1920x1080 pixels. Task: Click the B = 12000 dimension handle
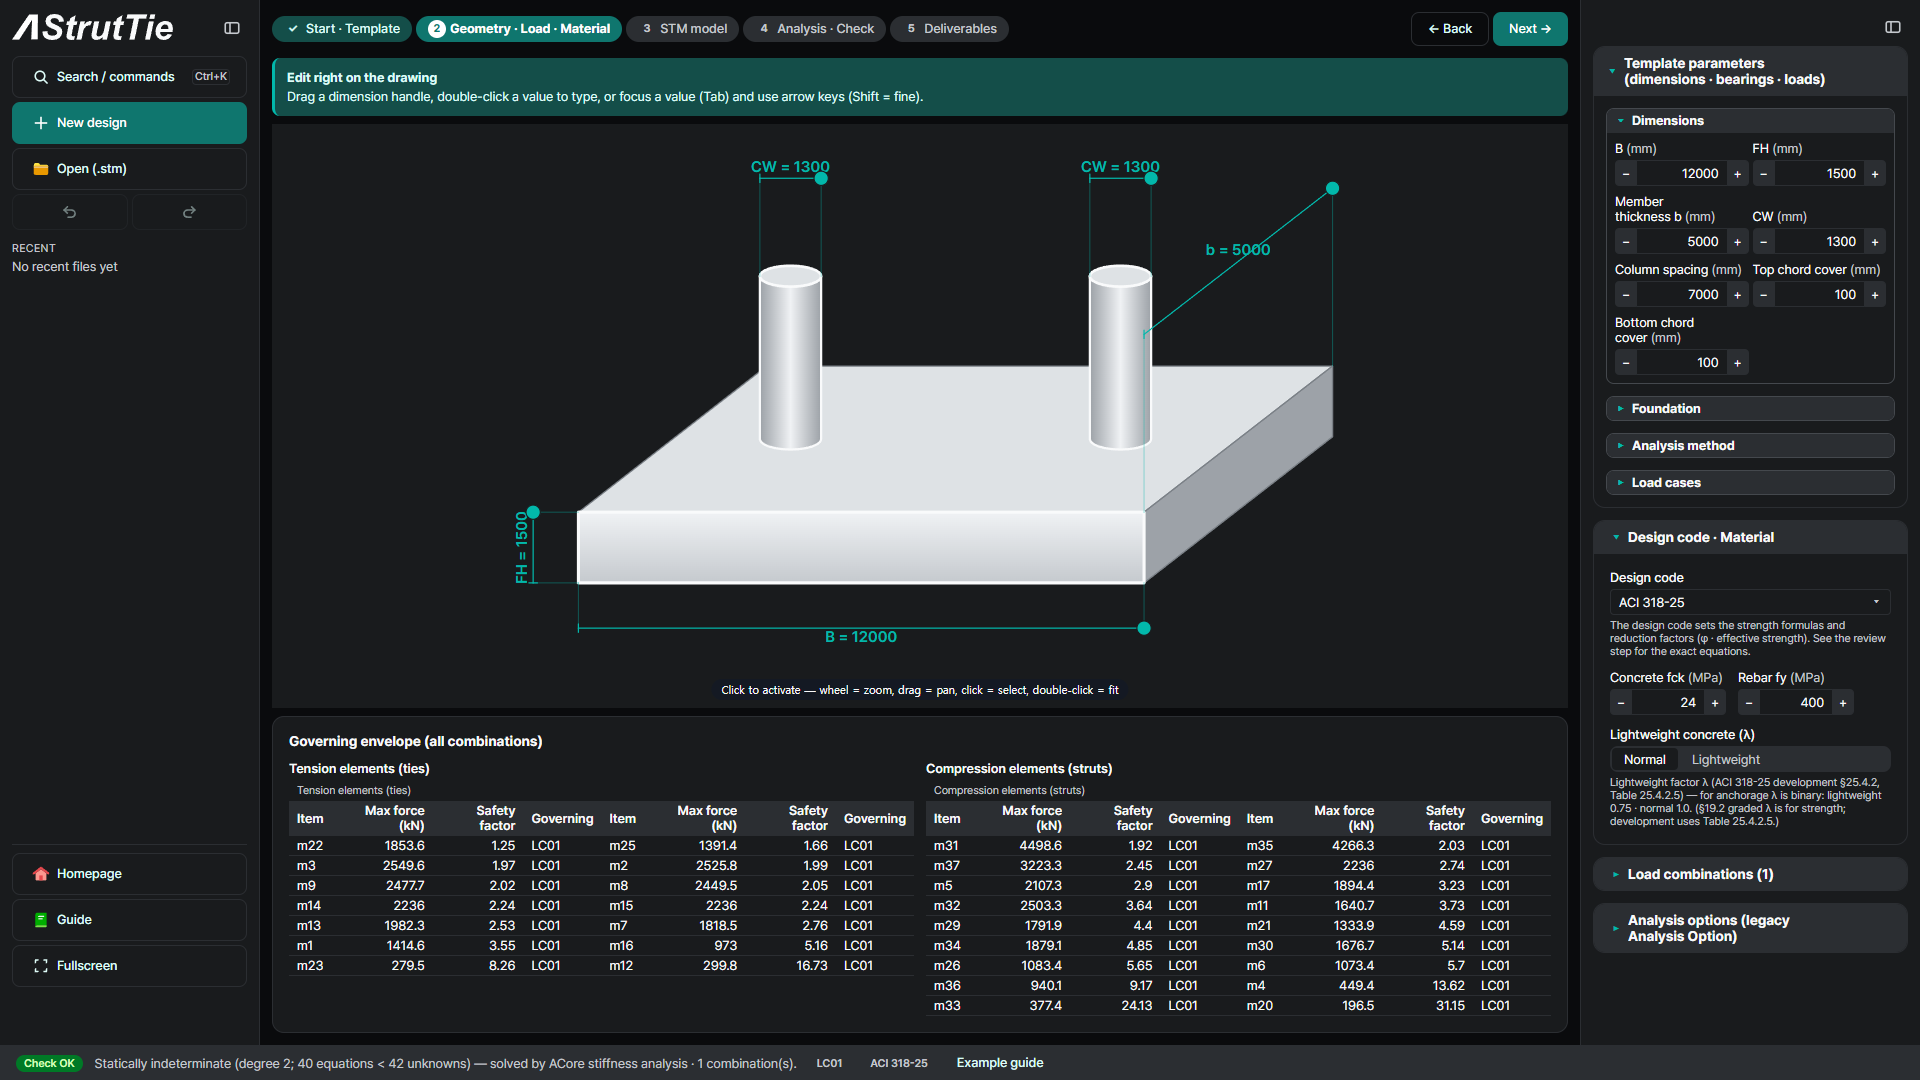point(1144,629)
